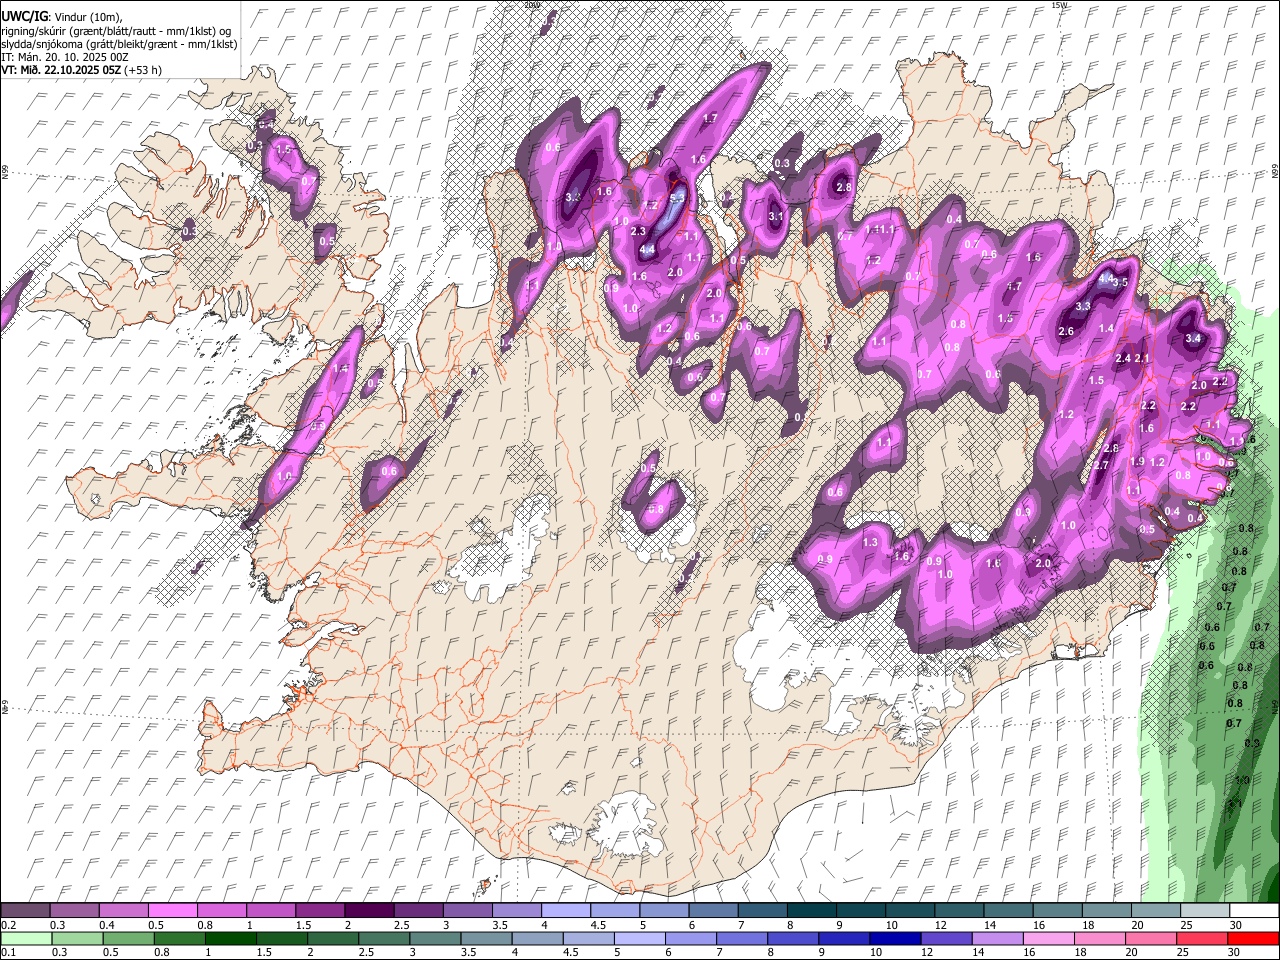
Task: Pick the light periwinkle 4 swatch, top legend row
Action: click(565, 910)
